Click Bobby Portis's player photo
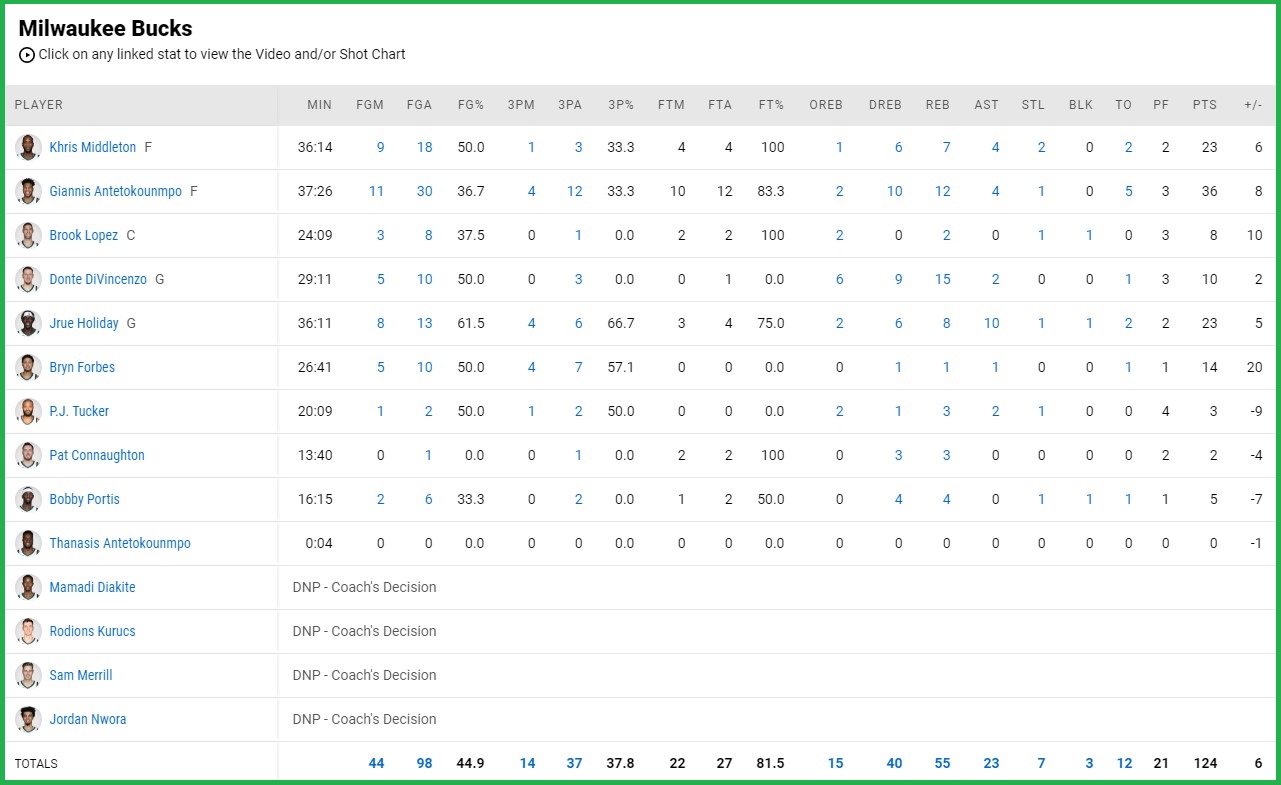This screenshot has height=785, width=1281. 28,499
